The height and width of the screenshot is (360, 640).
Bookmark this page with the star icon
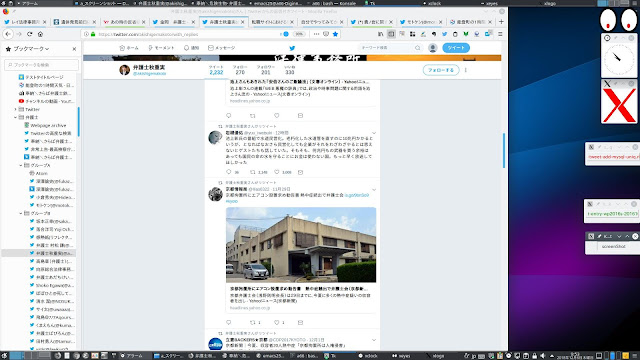335,34
